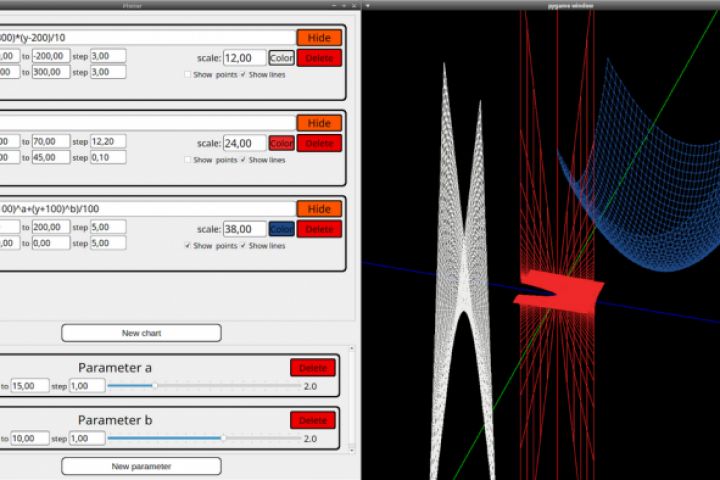Edit the 'to' field showing 0,00
Viewport: 720px width, 480px height.
[x=51, y=243]
